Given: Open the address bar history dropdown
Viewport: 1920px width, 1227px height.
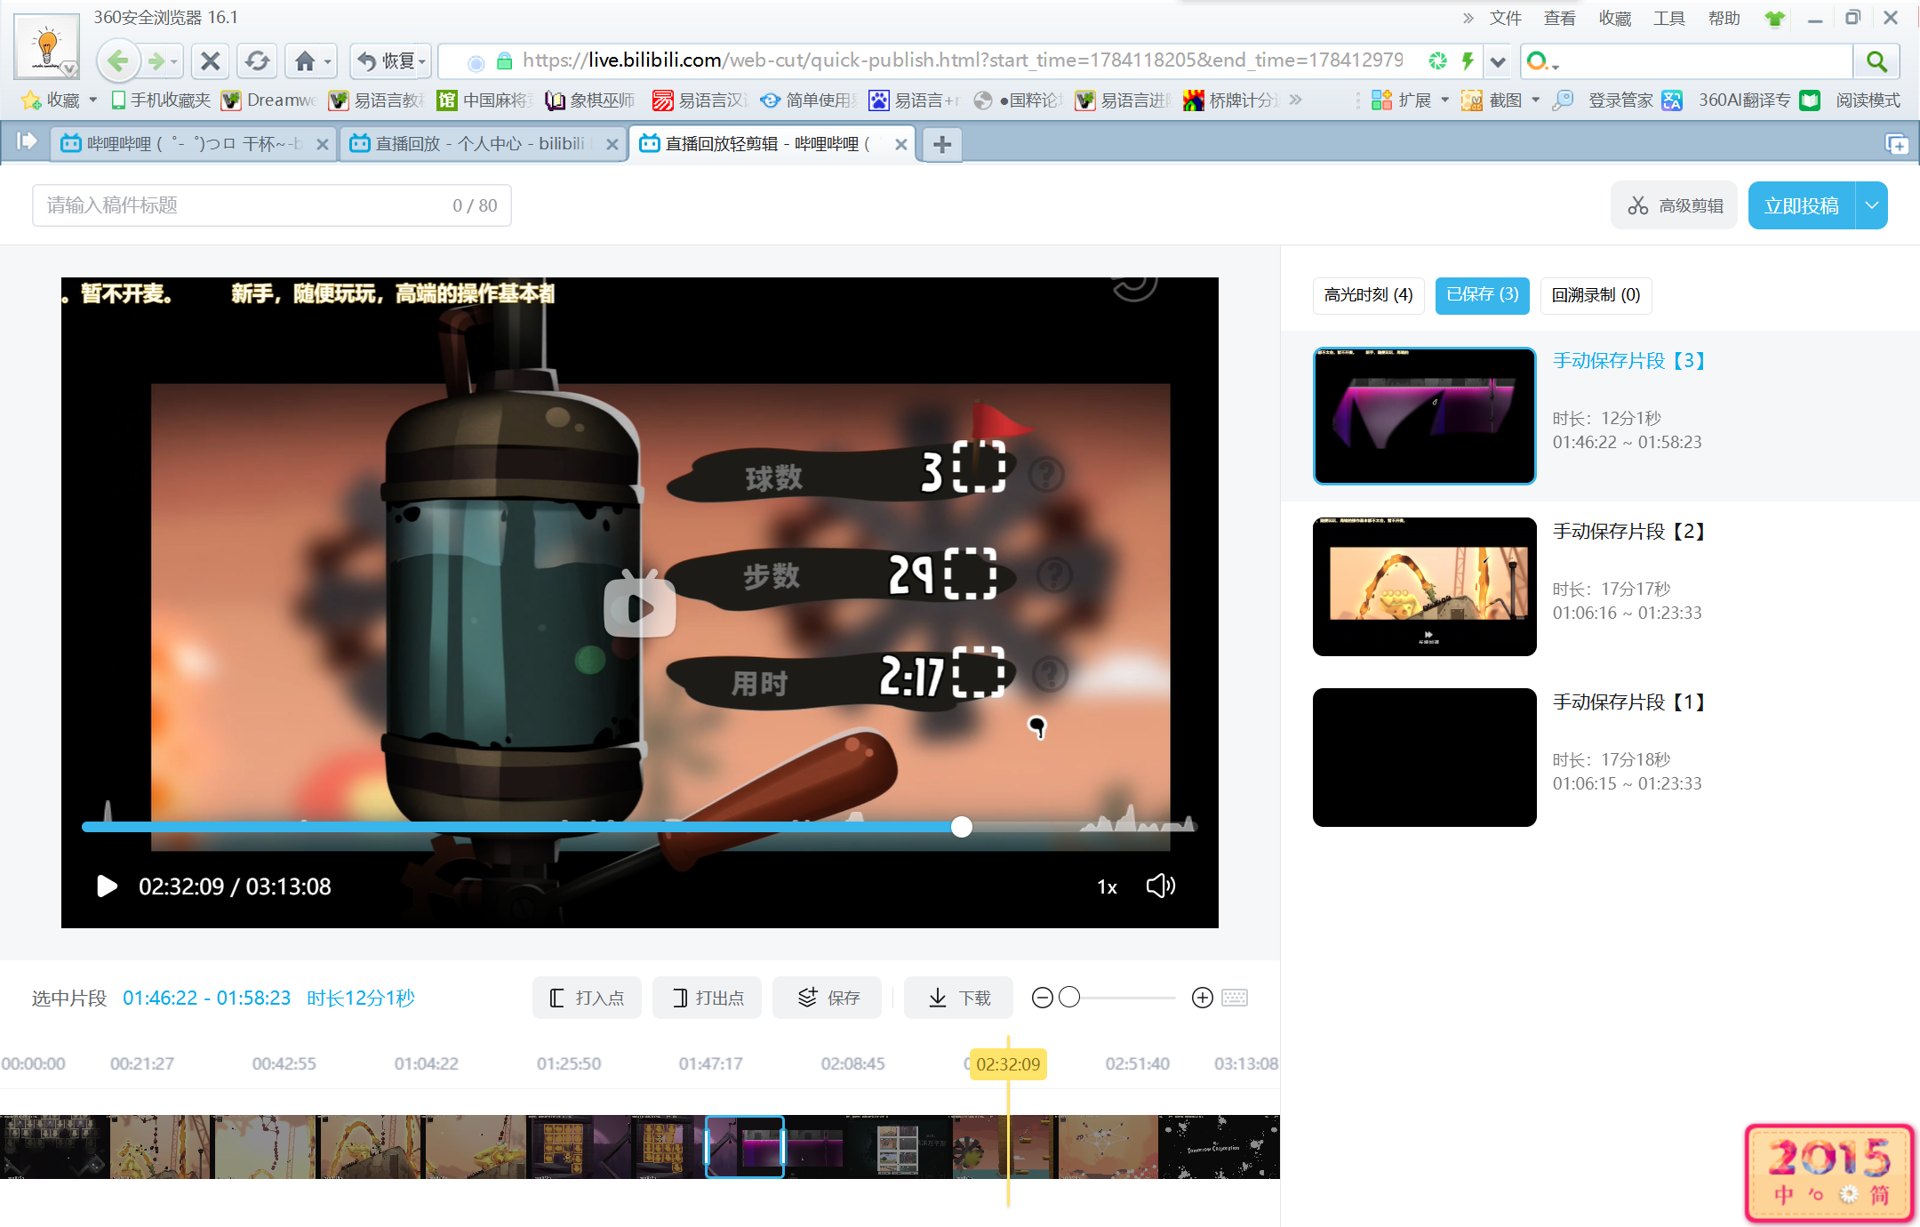Looking at the screenshot, I should 1497,61.
